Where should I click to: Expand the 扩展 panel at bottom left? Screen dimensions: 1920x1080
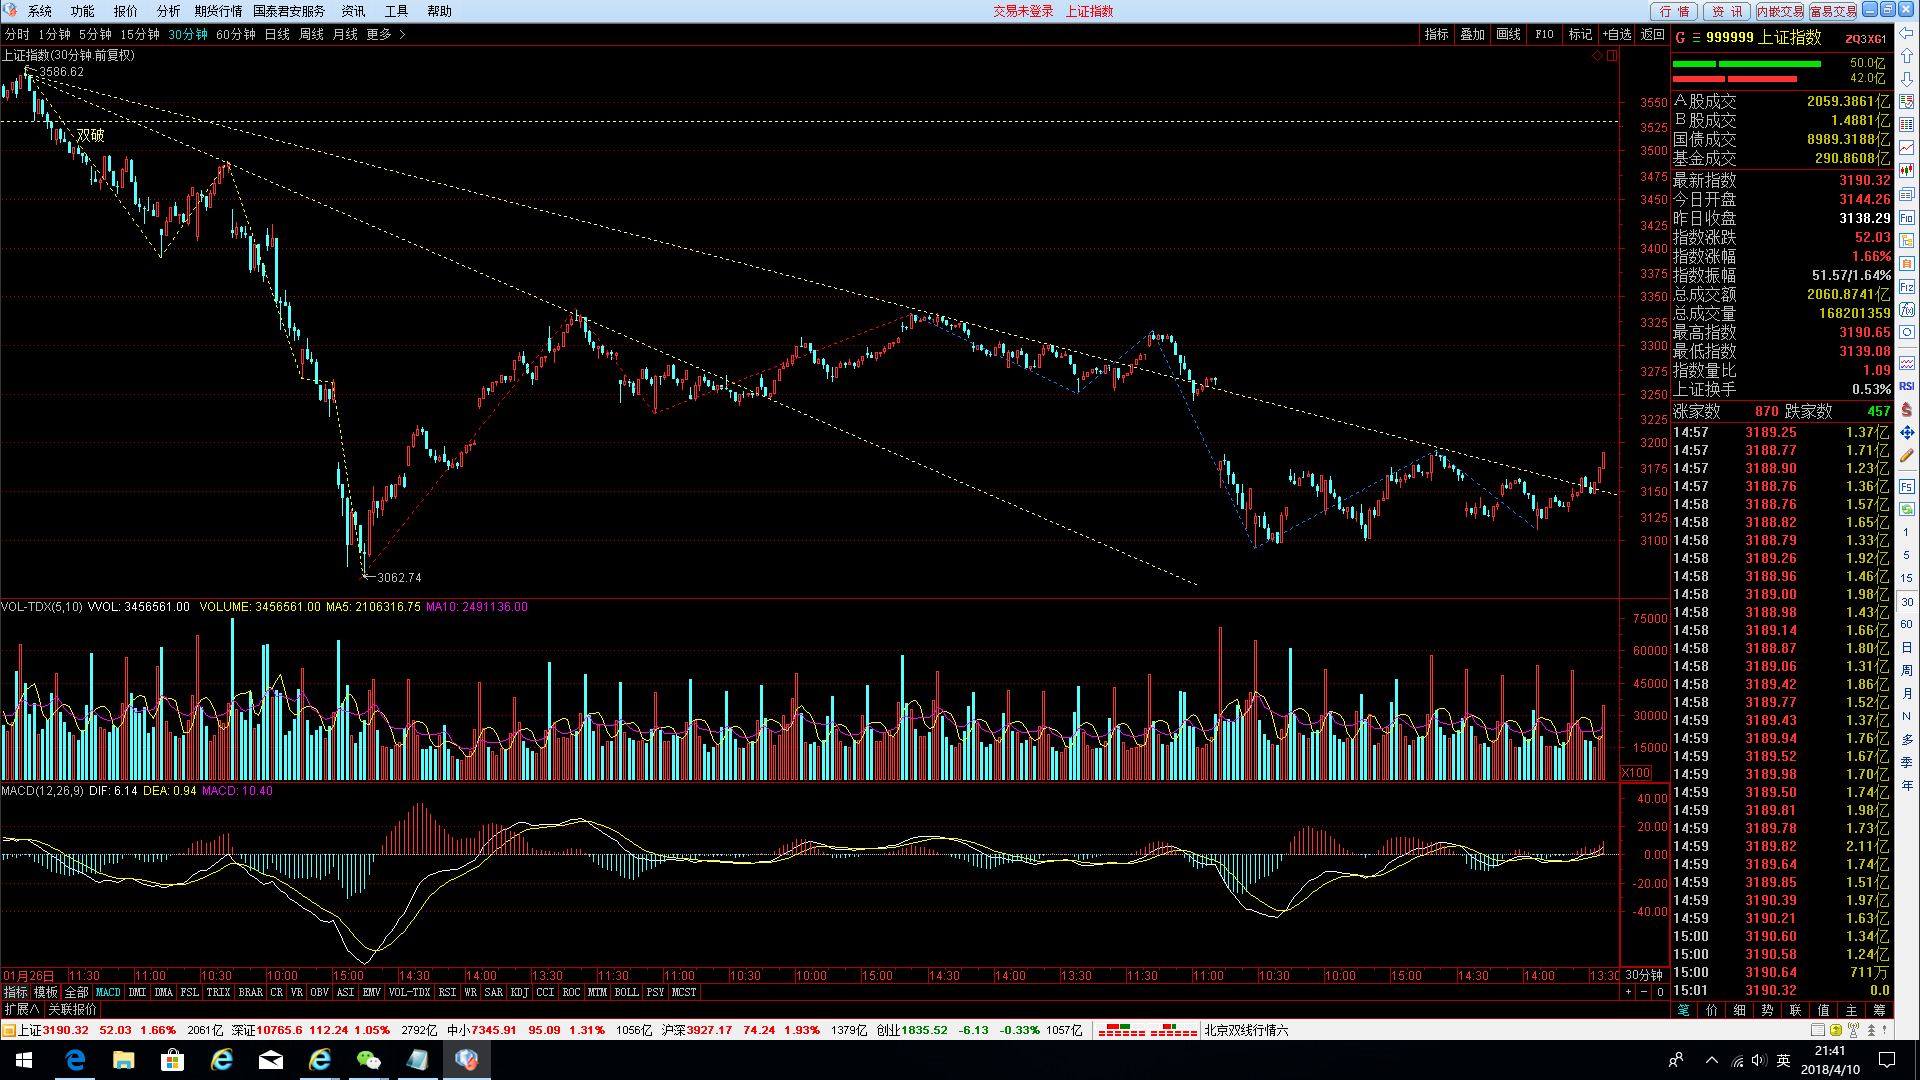click(x=22, y=1009)
